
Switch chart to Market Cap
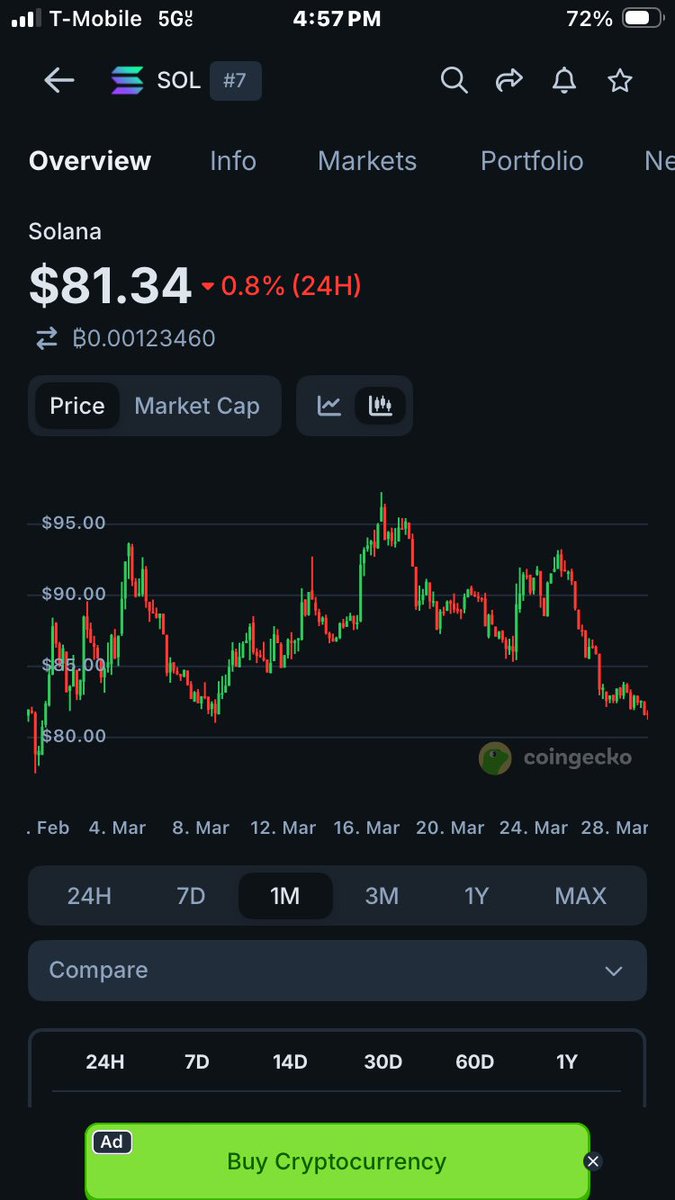point(197,406)
